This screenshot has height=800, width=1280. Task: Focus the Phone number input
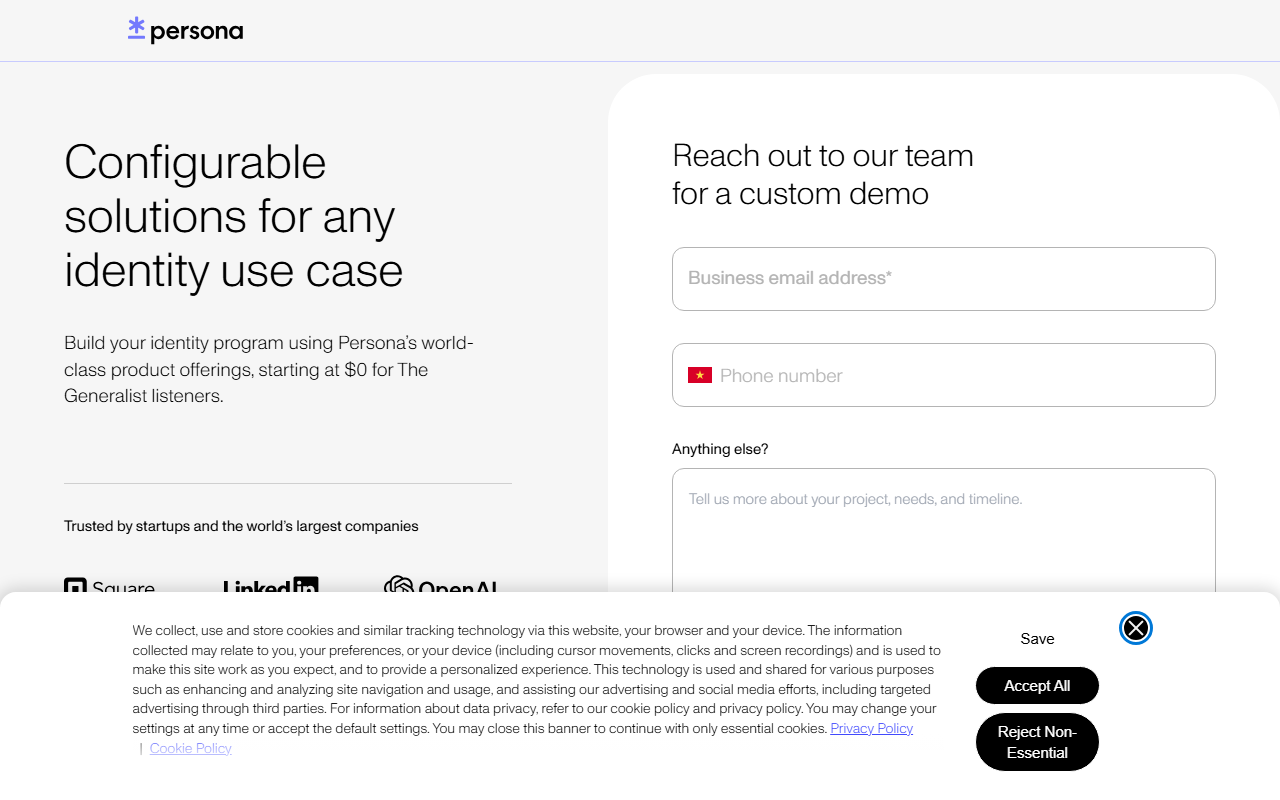[x=960, y=375]
